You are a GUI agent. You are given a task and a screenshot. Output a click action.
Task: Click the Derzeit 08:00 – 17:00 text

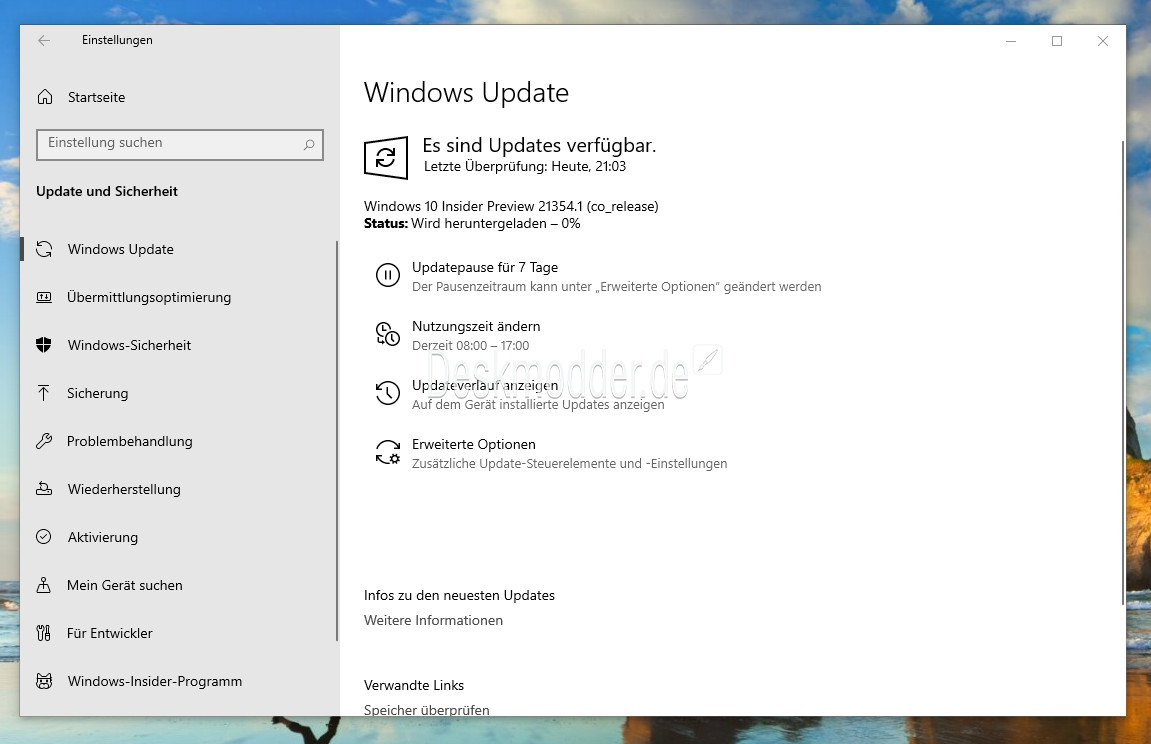tap(471, 346)
